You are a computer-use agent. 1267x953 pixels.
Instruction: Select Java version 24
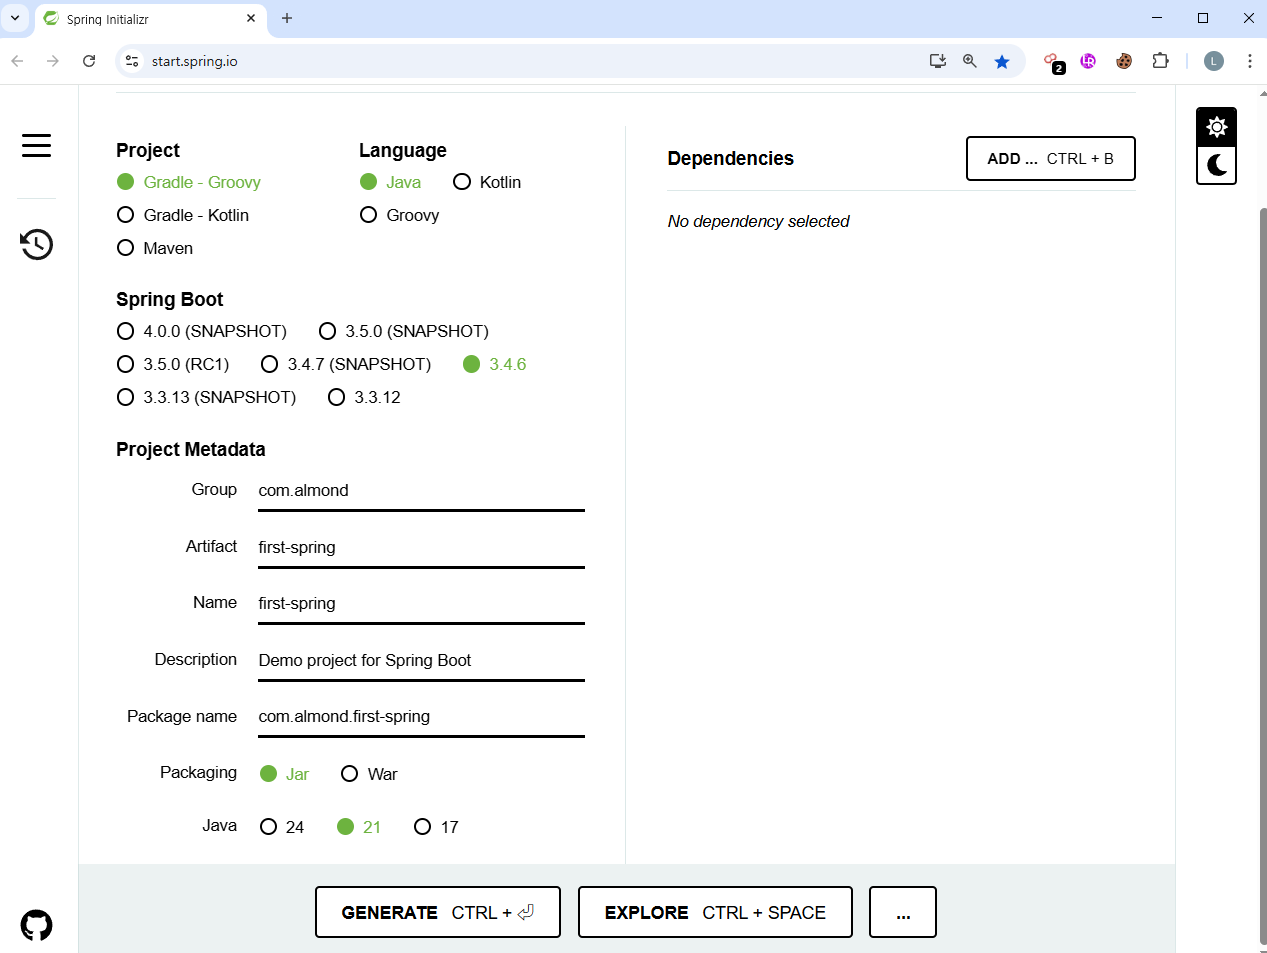click(x=282, y=827)
